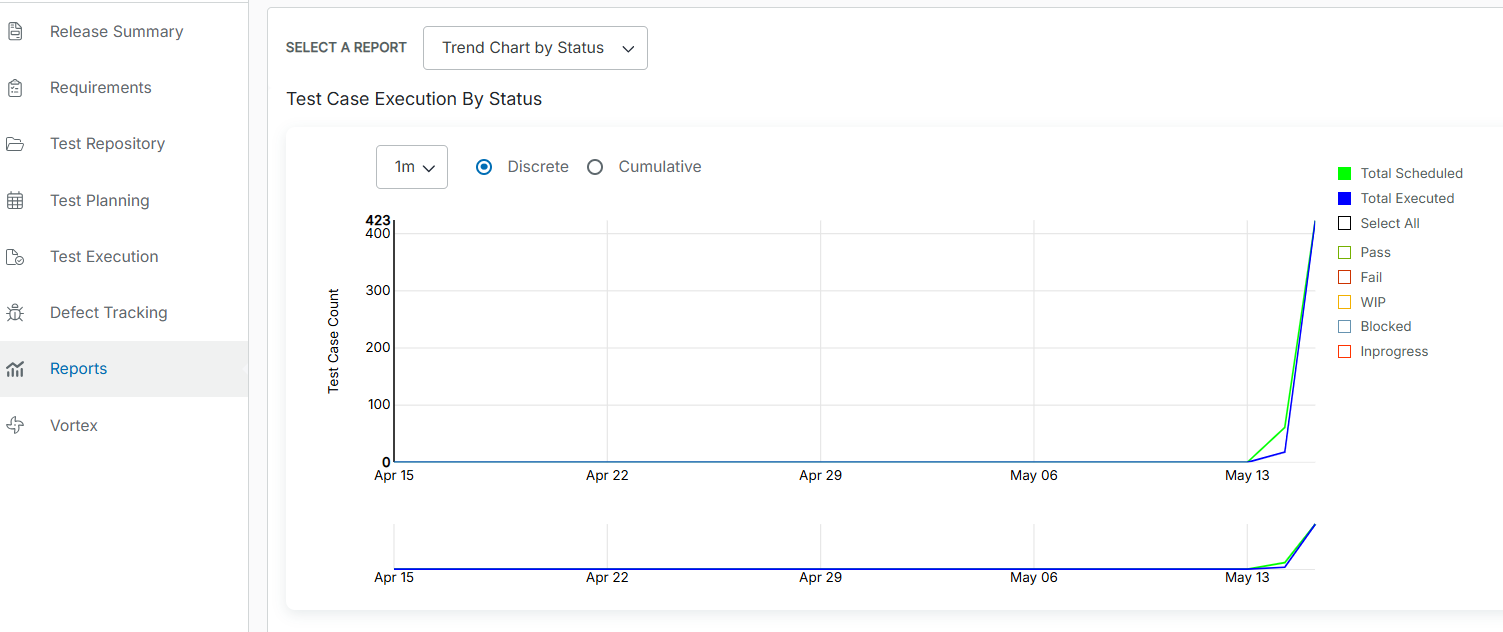Go to Defect Tracking page
Viewport: 1503px width, 632px height.
108,312
